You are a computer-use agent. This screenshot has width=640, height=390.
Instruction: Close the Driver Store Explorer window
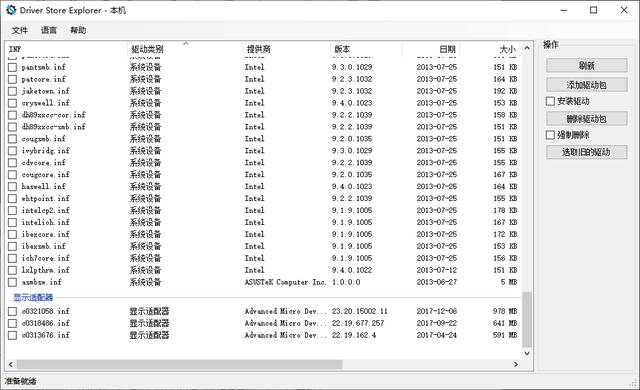coord(624,10)
